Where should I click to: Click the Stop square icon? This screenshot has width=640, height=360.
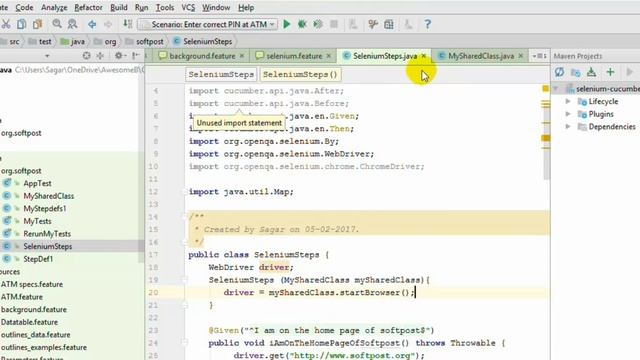click(334, 24)
